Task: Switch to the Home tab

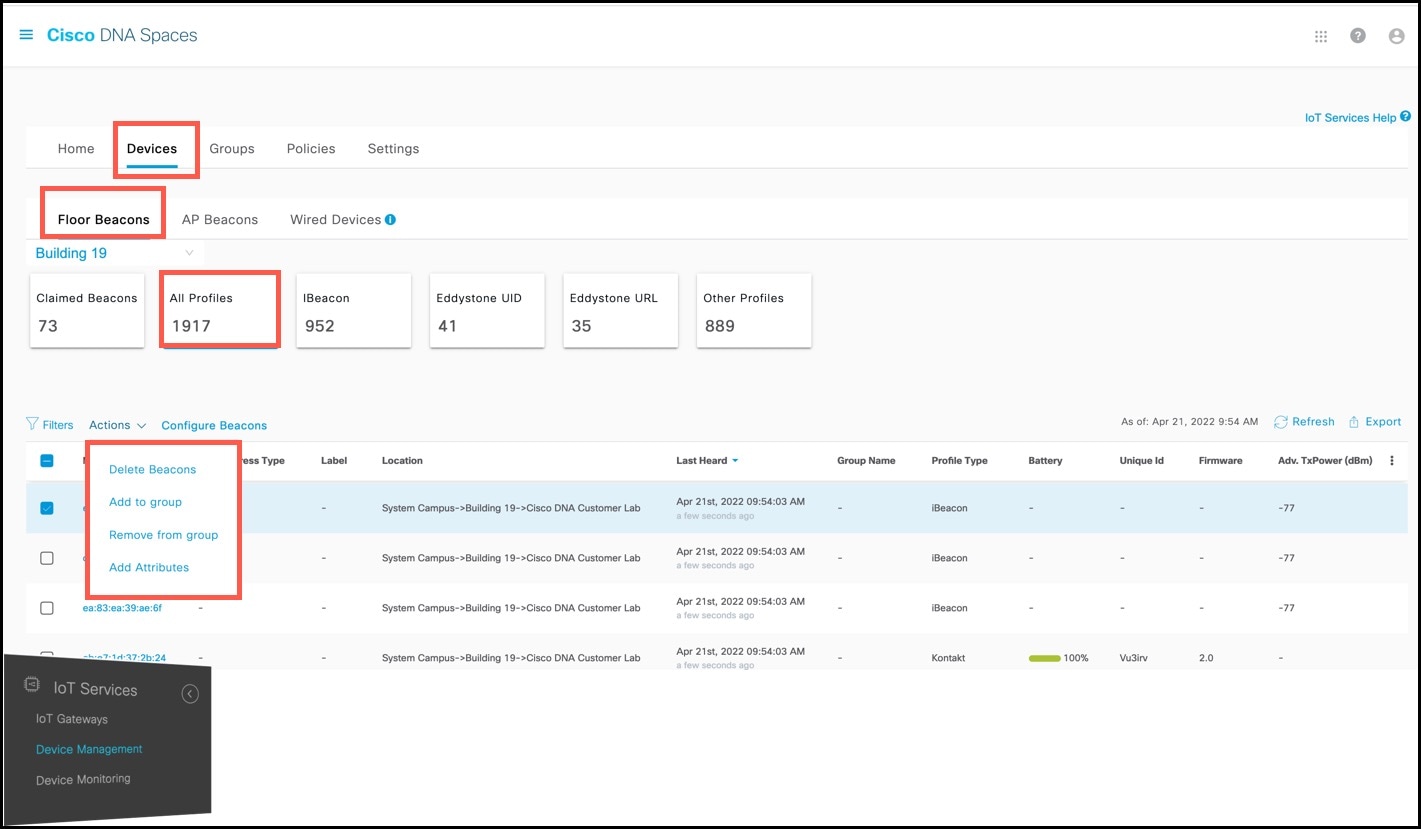Action: 76,149
